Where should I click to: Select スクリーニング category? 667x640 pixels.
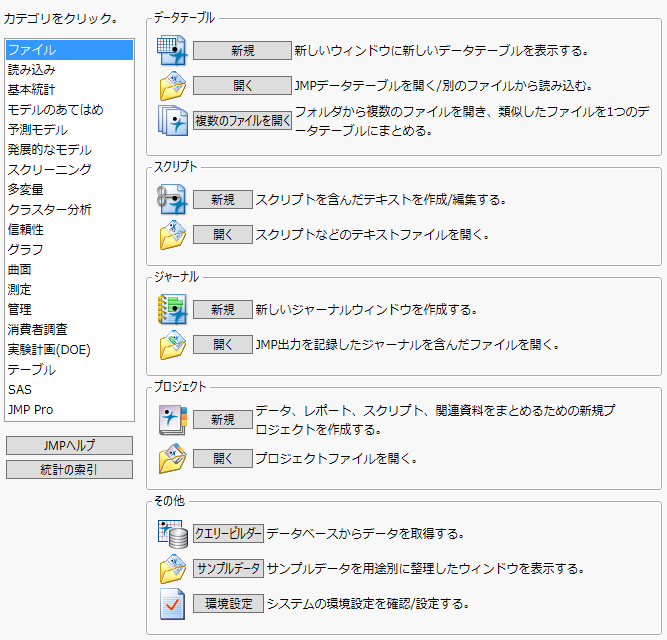69,170
